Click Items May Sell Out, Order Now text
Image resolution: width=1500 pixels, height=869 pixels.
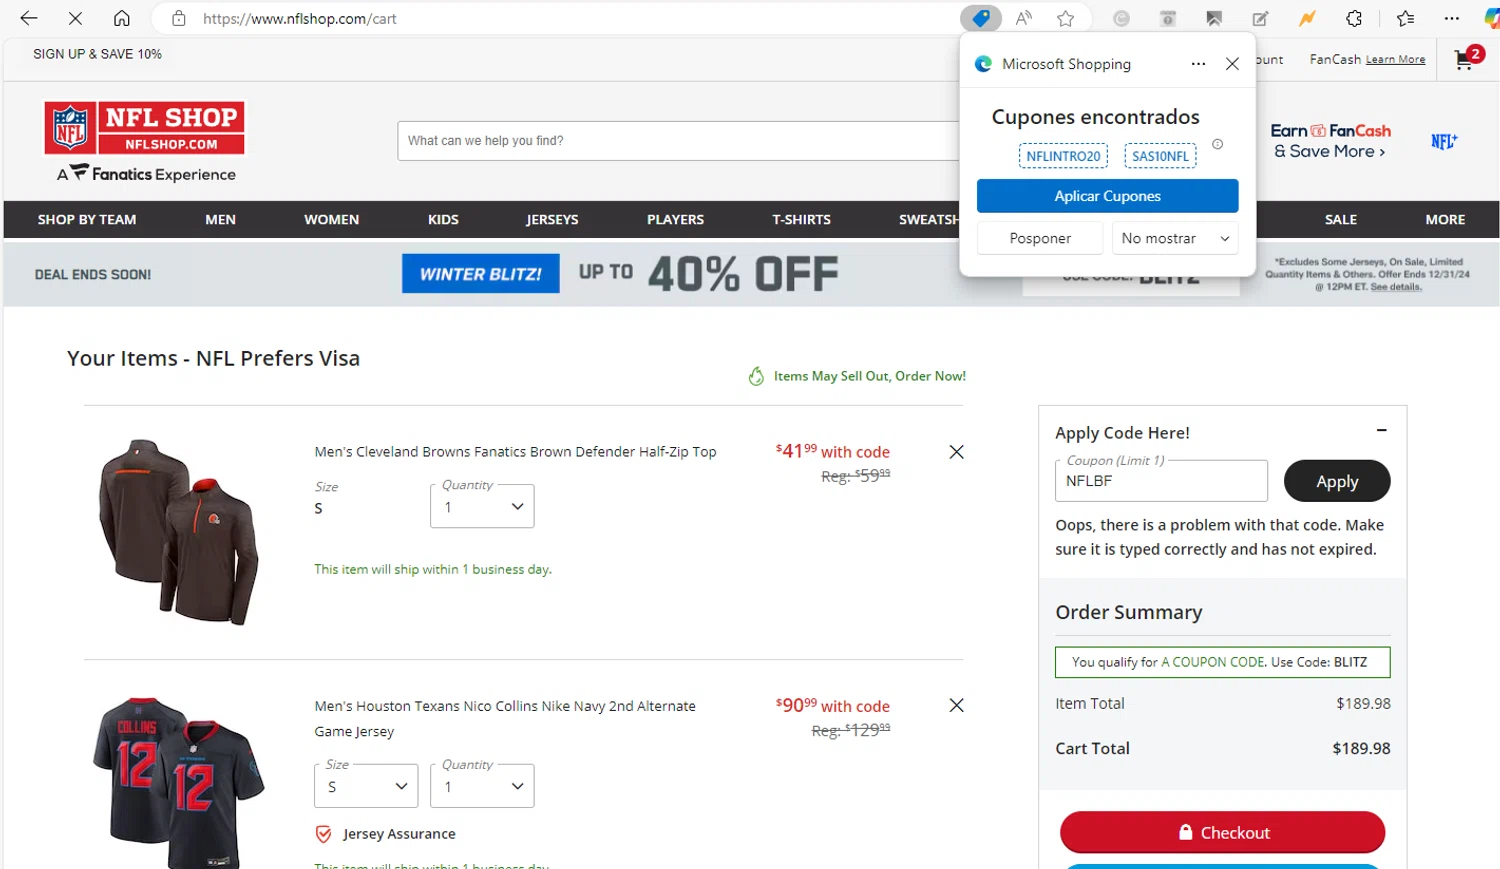coord(869,376)
